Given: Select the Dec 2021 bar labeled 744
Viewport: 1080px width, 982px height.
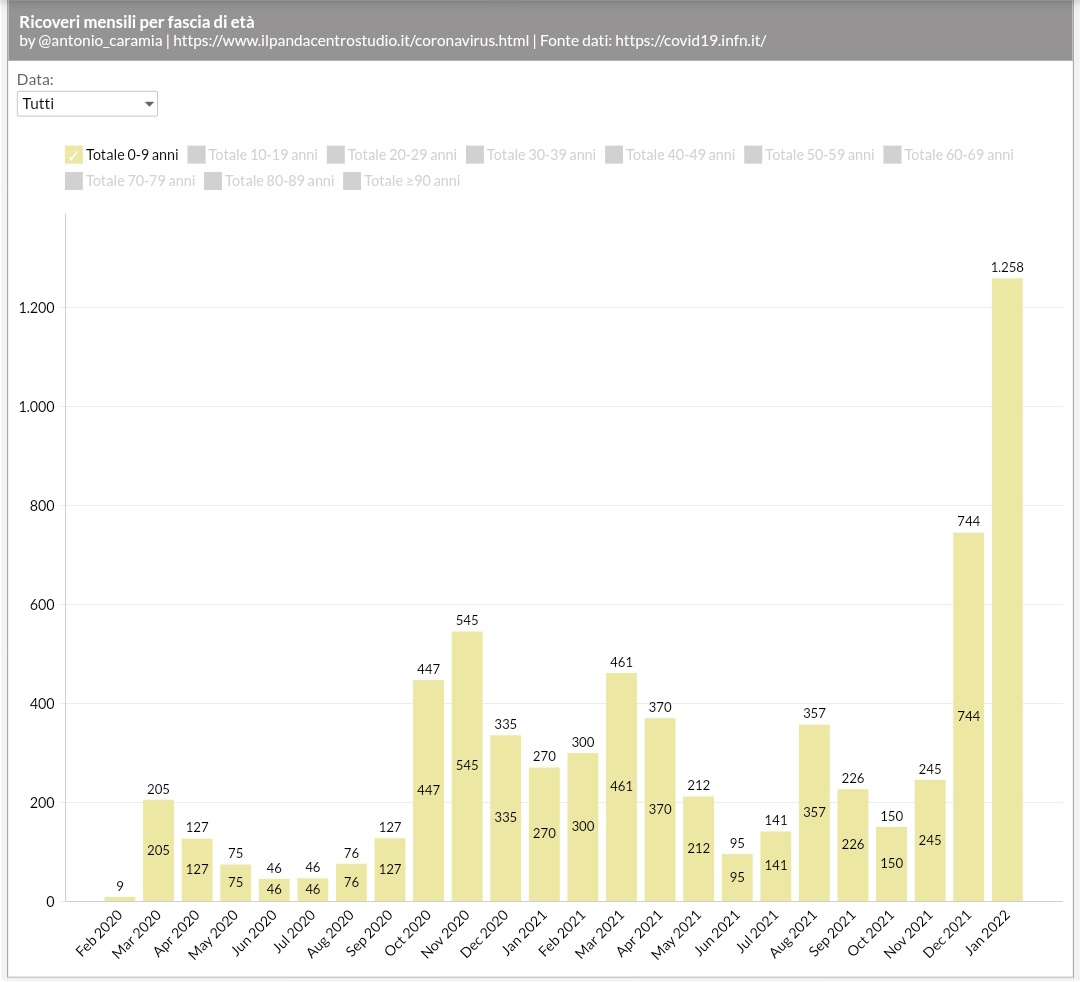Looking at the screenshot, I should click(968, 717).
